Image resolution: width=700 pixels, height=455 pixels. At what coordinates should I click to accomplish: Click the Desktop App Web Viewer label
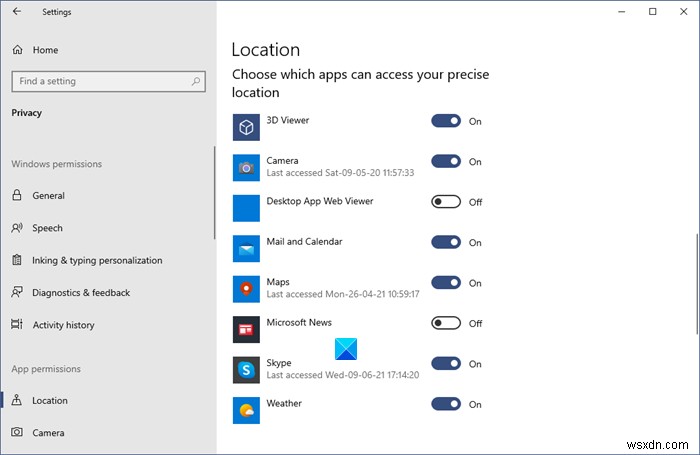(x=320, y=201)
